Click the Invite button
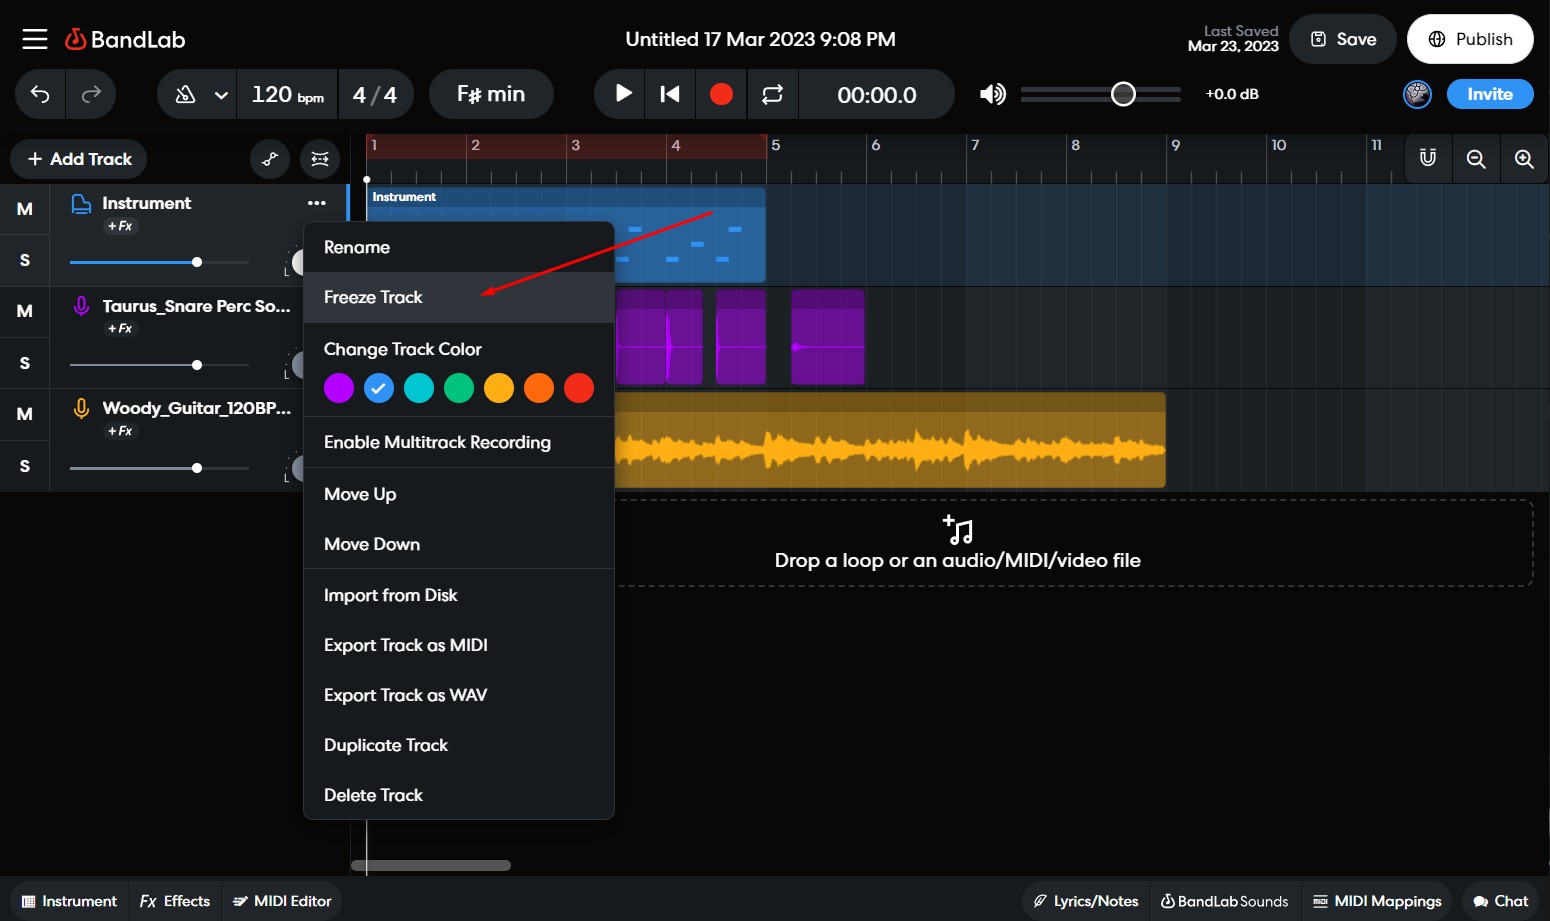 point(1489,93)
